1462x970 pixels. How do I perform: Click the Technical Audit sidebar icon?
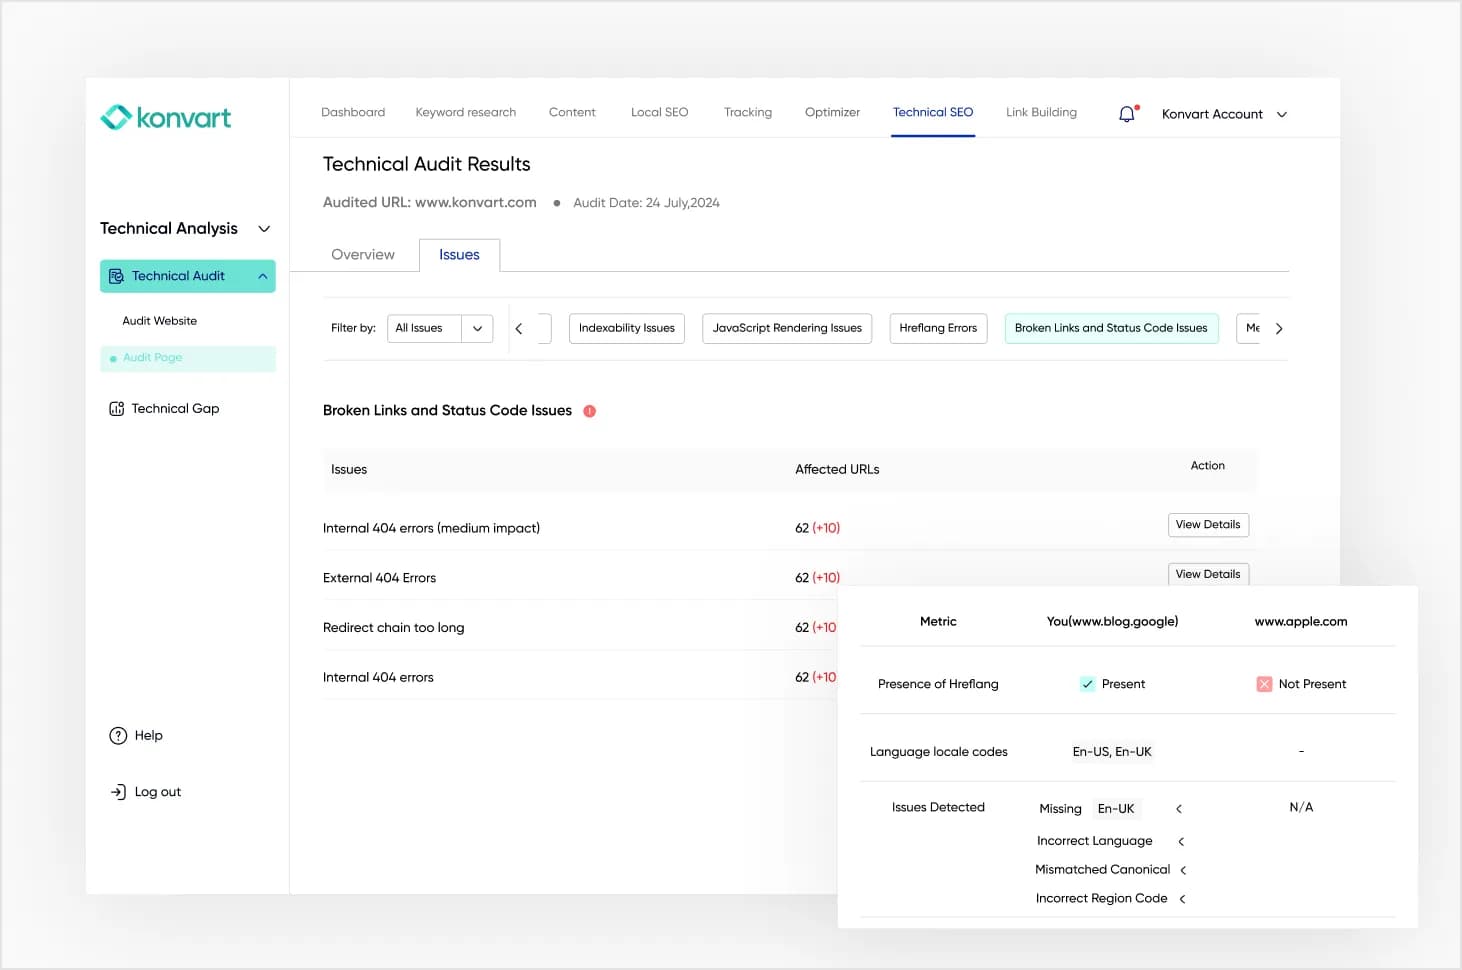tap(116, 276)
